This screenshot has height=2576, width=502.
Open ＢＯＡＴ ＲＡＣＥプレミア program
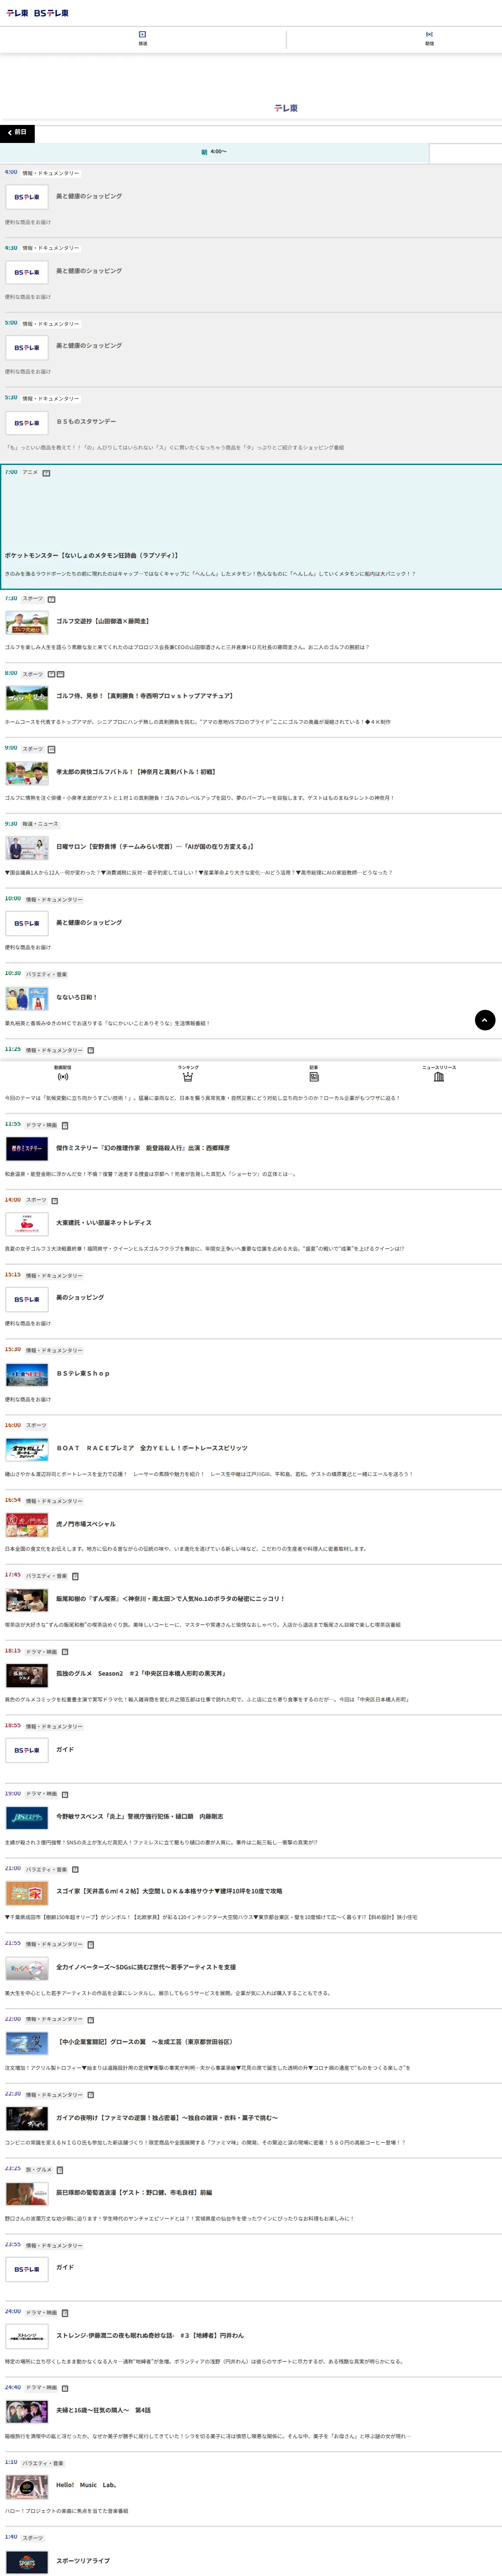152,1448
